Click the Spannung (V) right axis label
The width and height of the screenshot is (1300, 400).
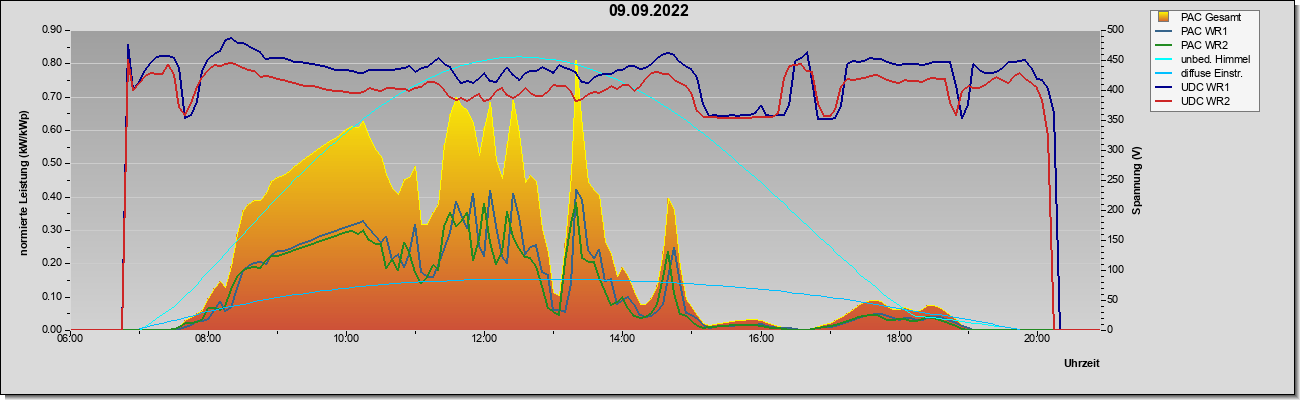[1137, 180]
